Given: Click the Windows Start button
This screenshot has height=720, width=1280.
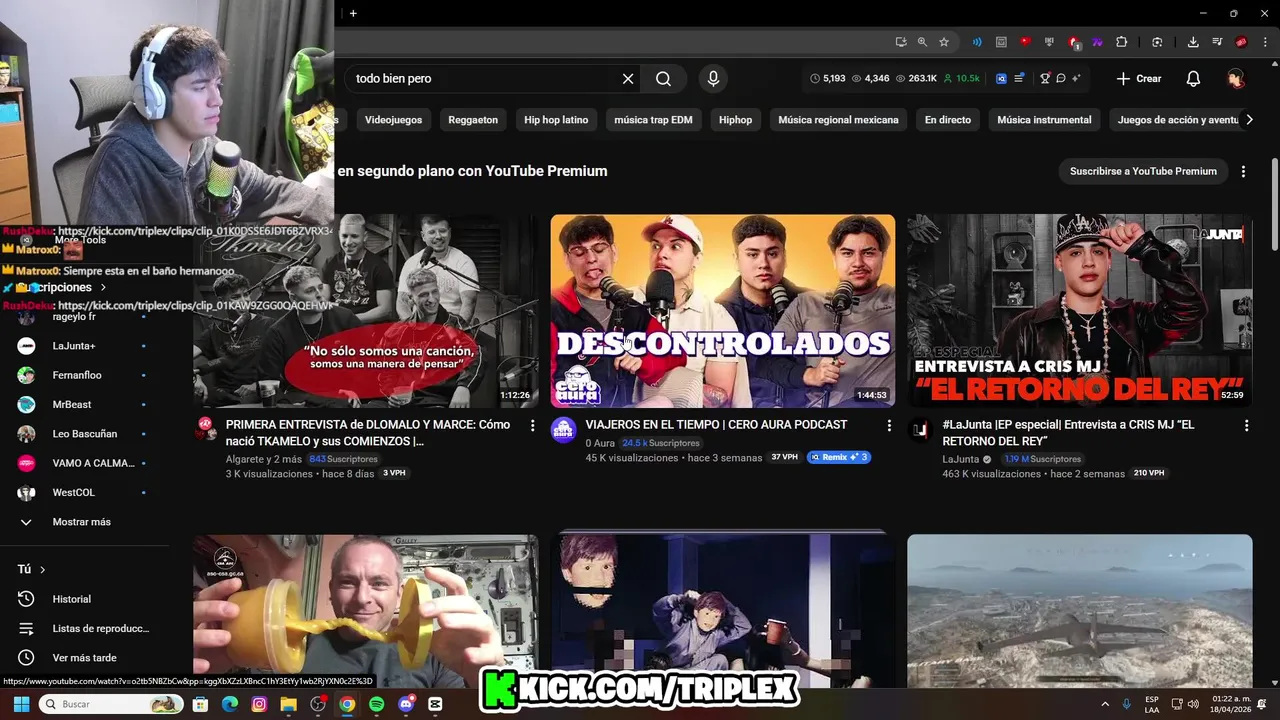Looking at the screenshot, I should 21,704.
